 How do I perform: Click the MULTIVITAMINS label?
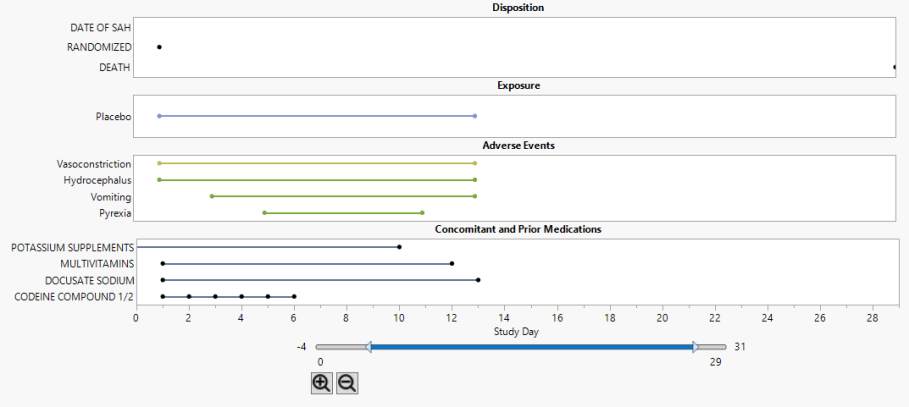tap(97, 264)
